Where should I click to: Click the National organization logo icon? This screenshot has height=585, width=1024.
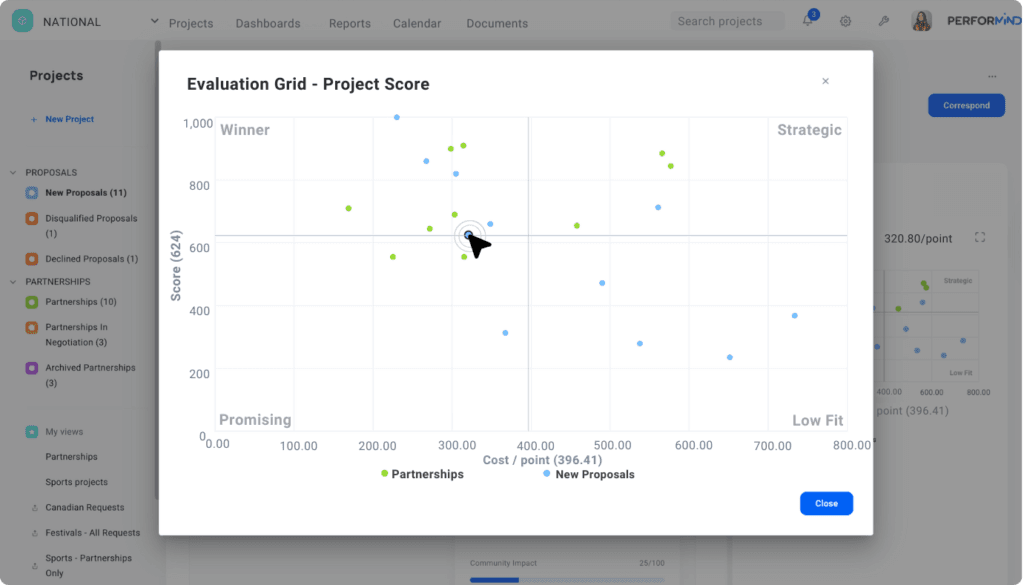pos(22,21)
